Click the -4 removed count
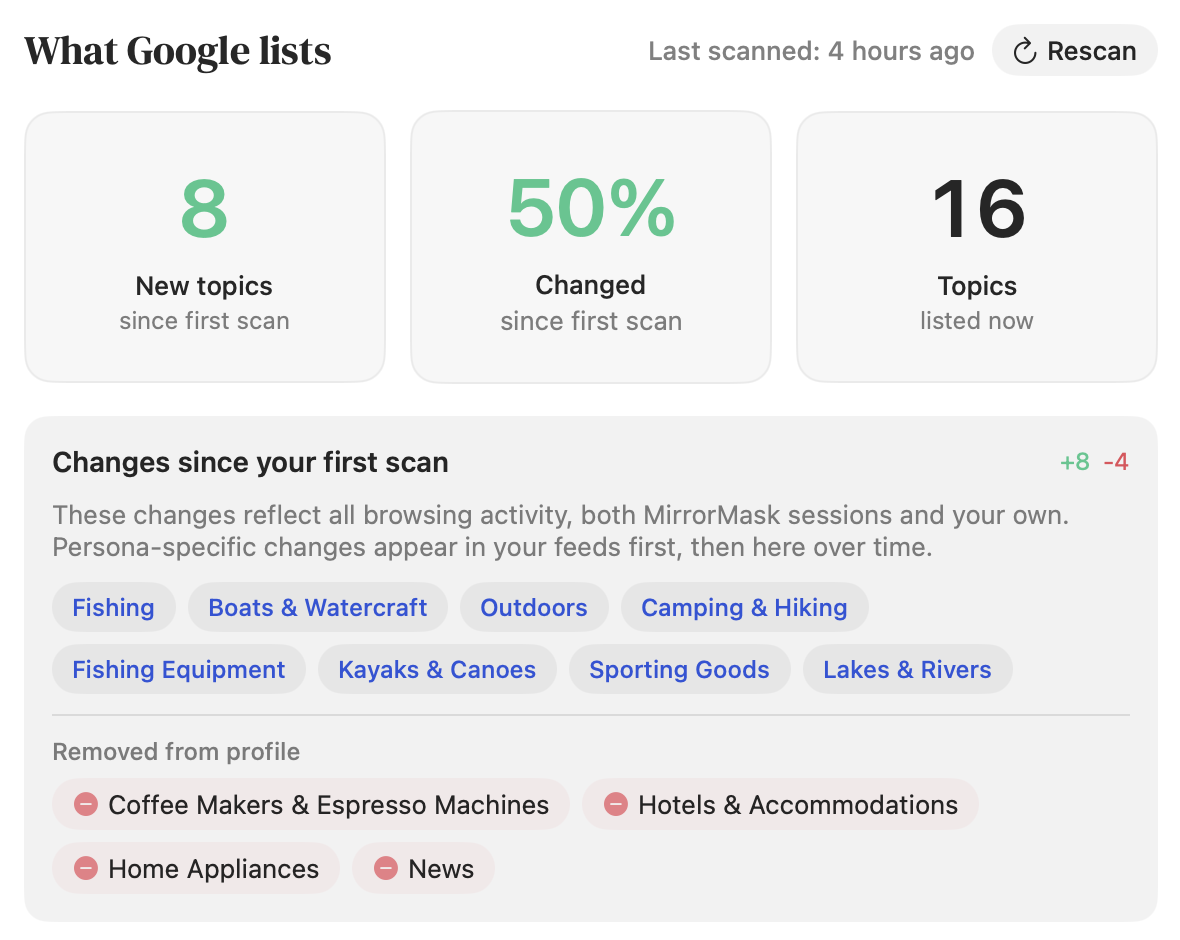Screen dimensions: 1180x940 1116,461
